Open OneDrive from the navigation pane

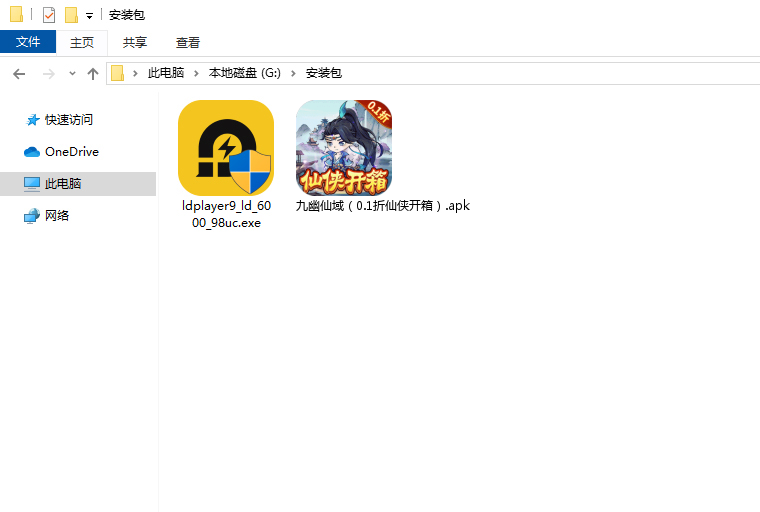[71, 152]
